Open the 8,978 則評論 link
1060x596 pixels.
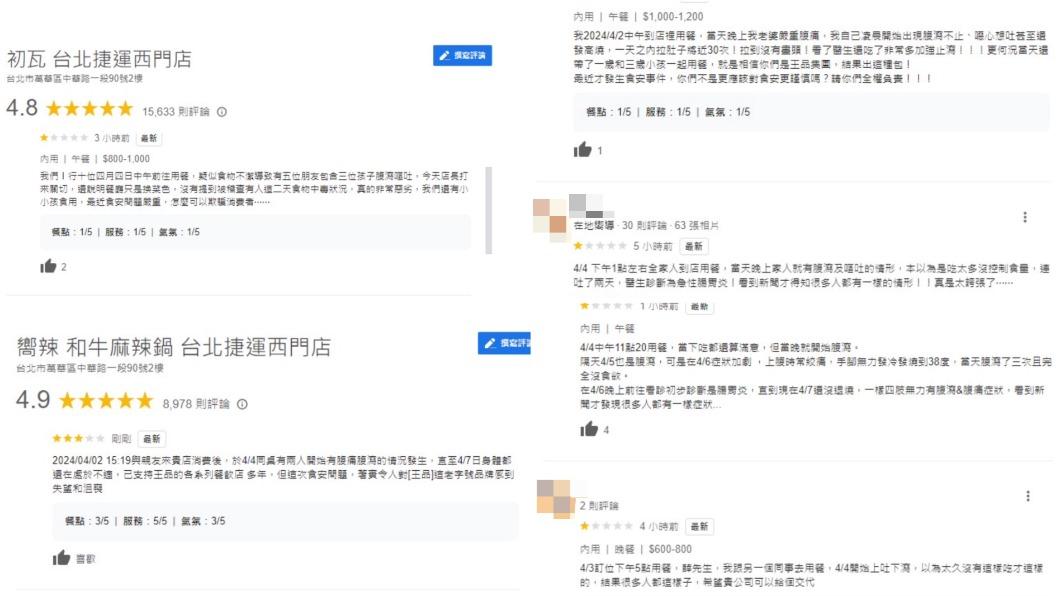195,404
